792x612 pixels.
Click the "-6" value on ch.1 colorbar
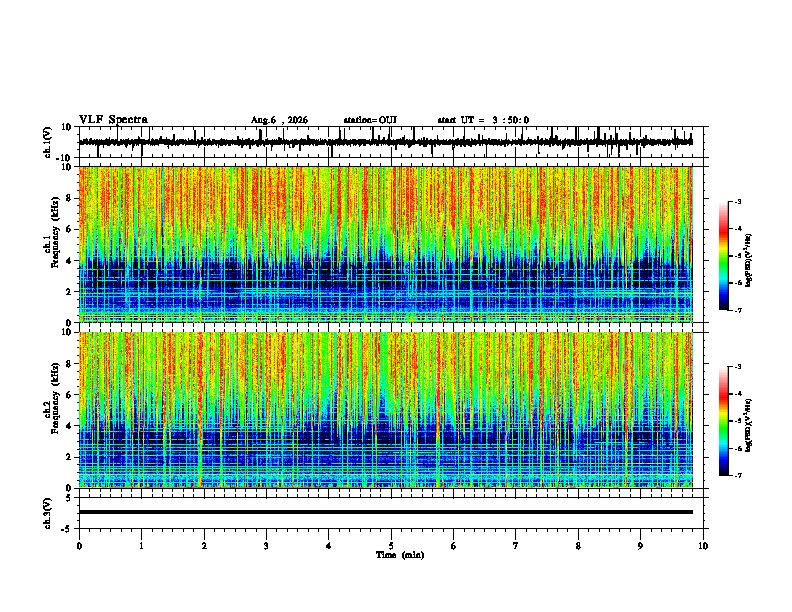tap(738, 283)
